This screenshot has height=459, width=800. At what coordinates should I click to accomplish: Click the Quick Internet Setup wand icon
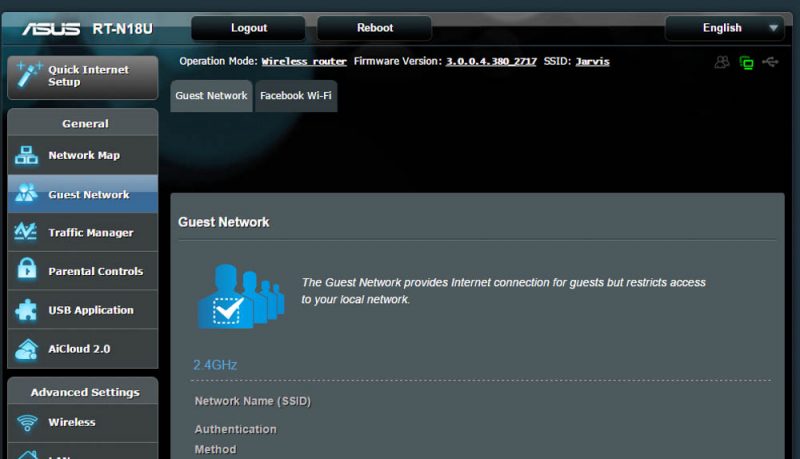(x=28, y=74)
